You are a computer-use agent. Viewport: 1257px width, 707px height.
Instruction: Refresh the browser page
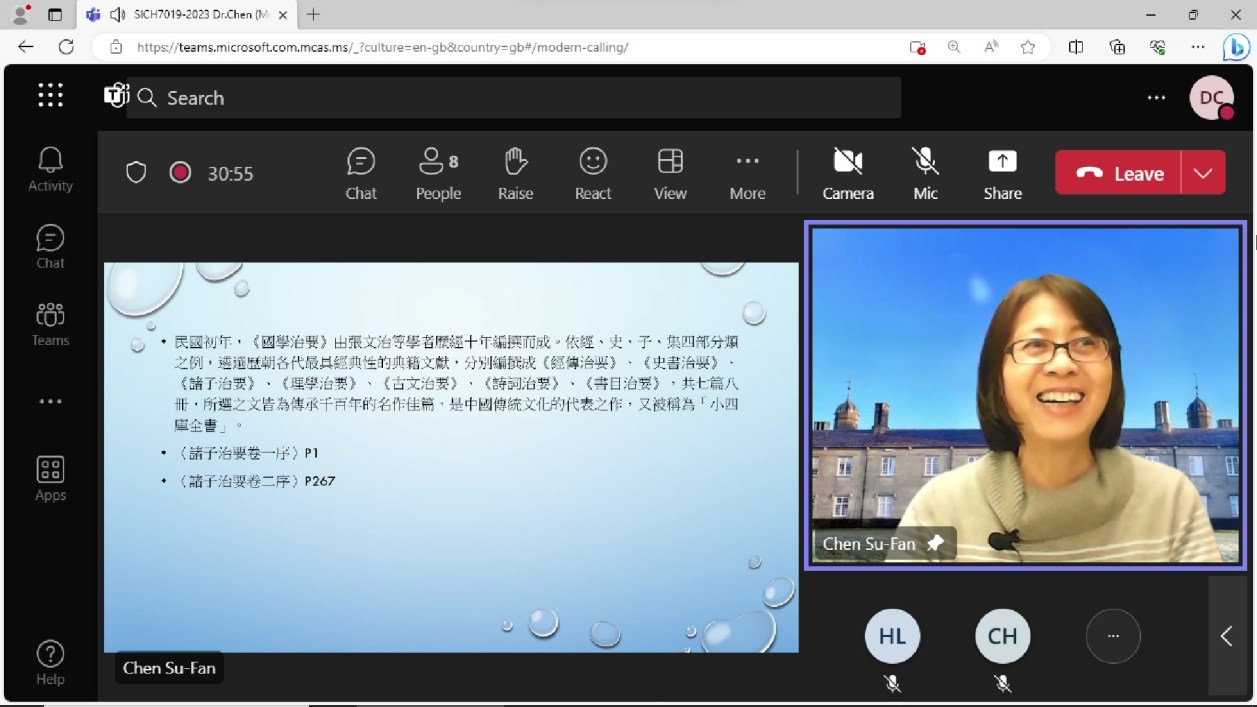coord(66,47)
